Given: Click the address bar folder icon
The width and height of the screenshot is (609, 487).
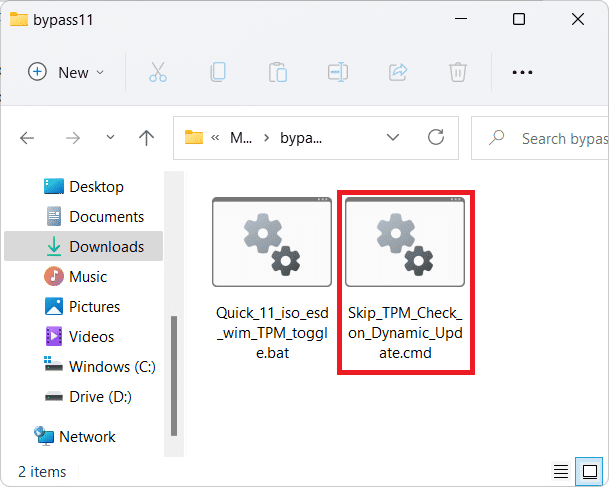Looking at the screenshot, I should click(194, 137).
